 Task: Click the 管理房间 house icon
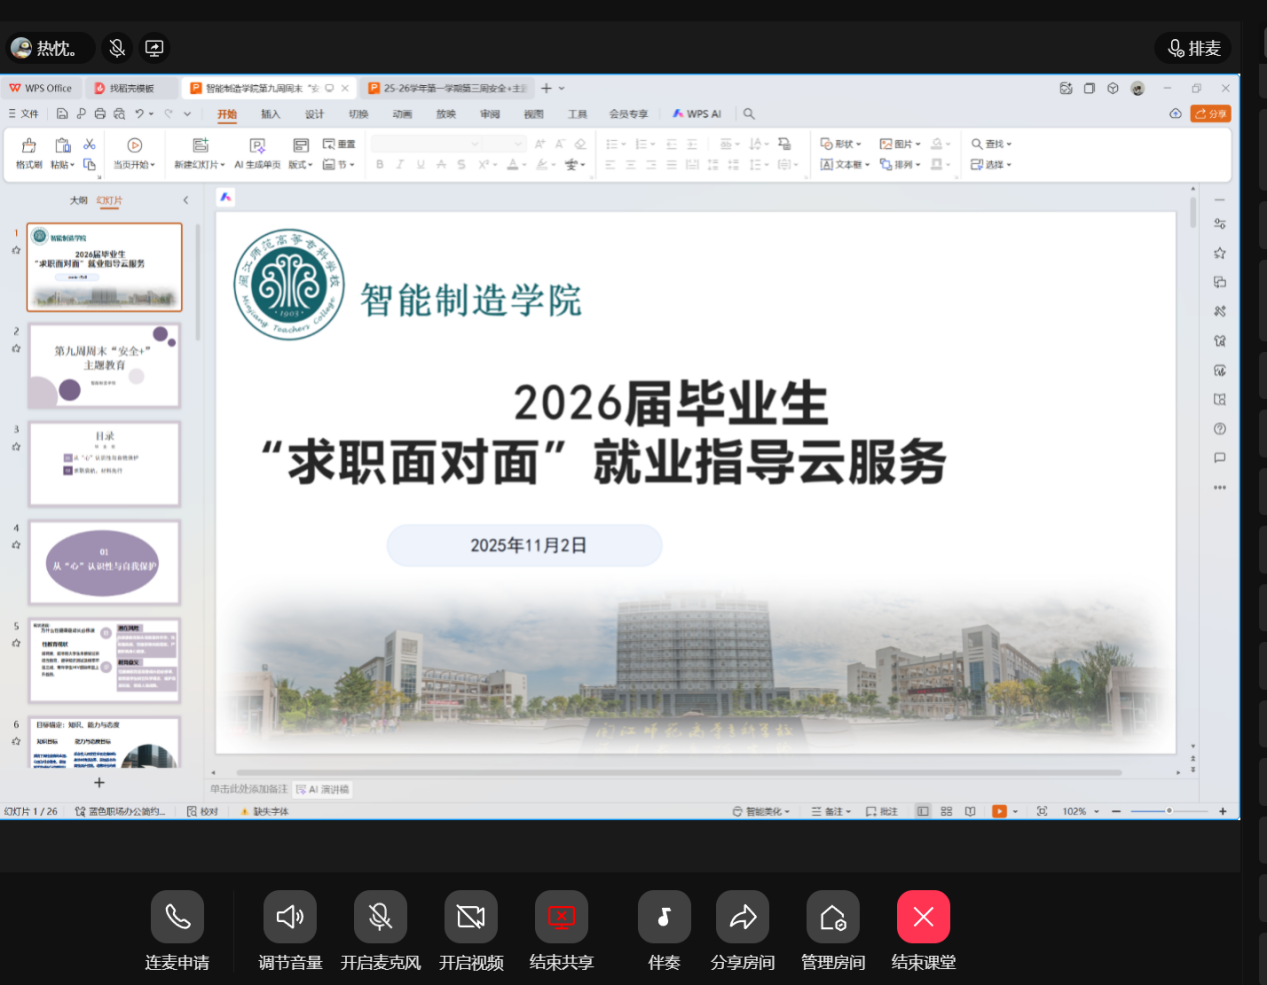click(833, 917)
